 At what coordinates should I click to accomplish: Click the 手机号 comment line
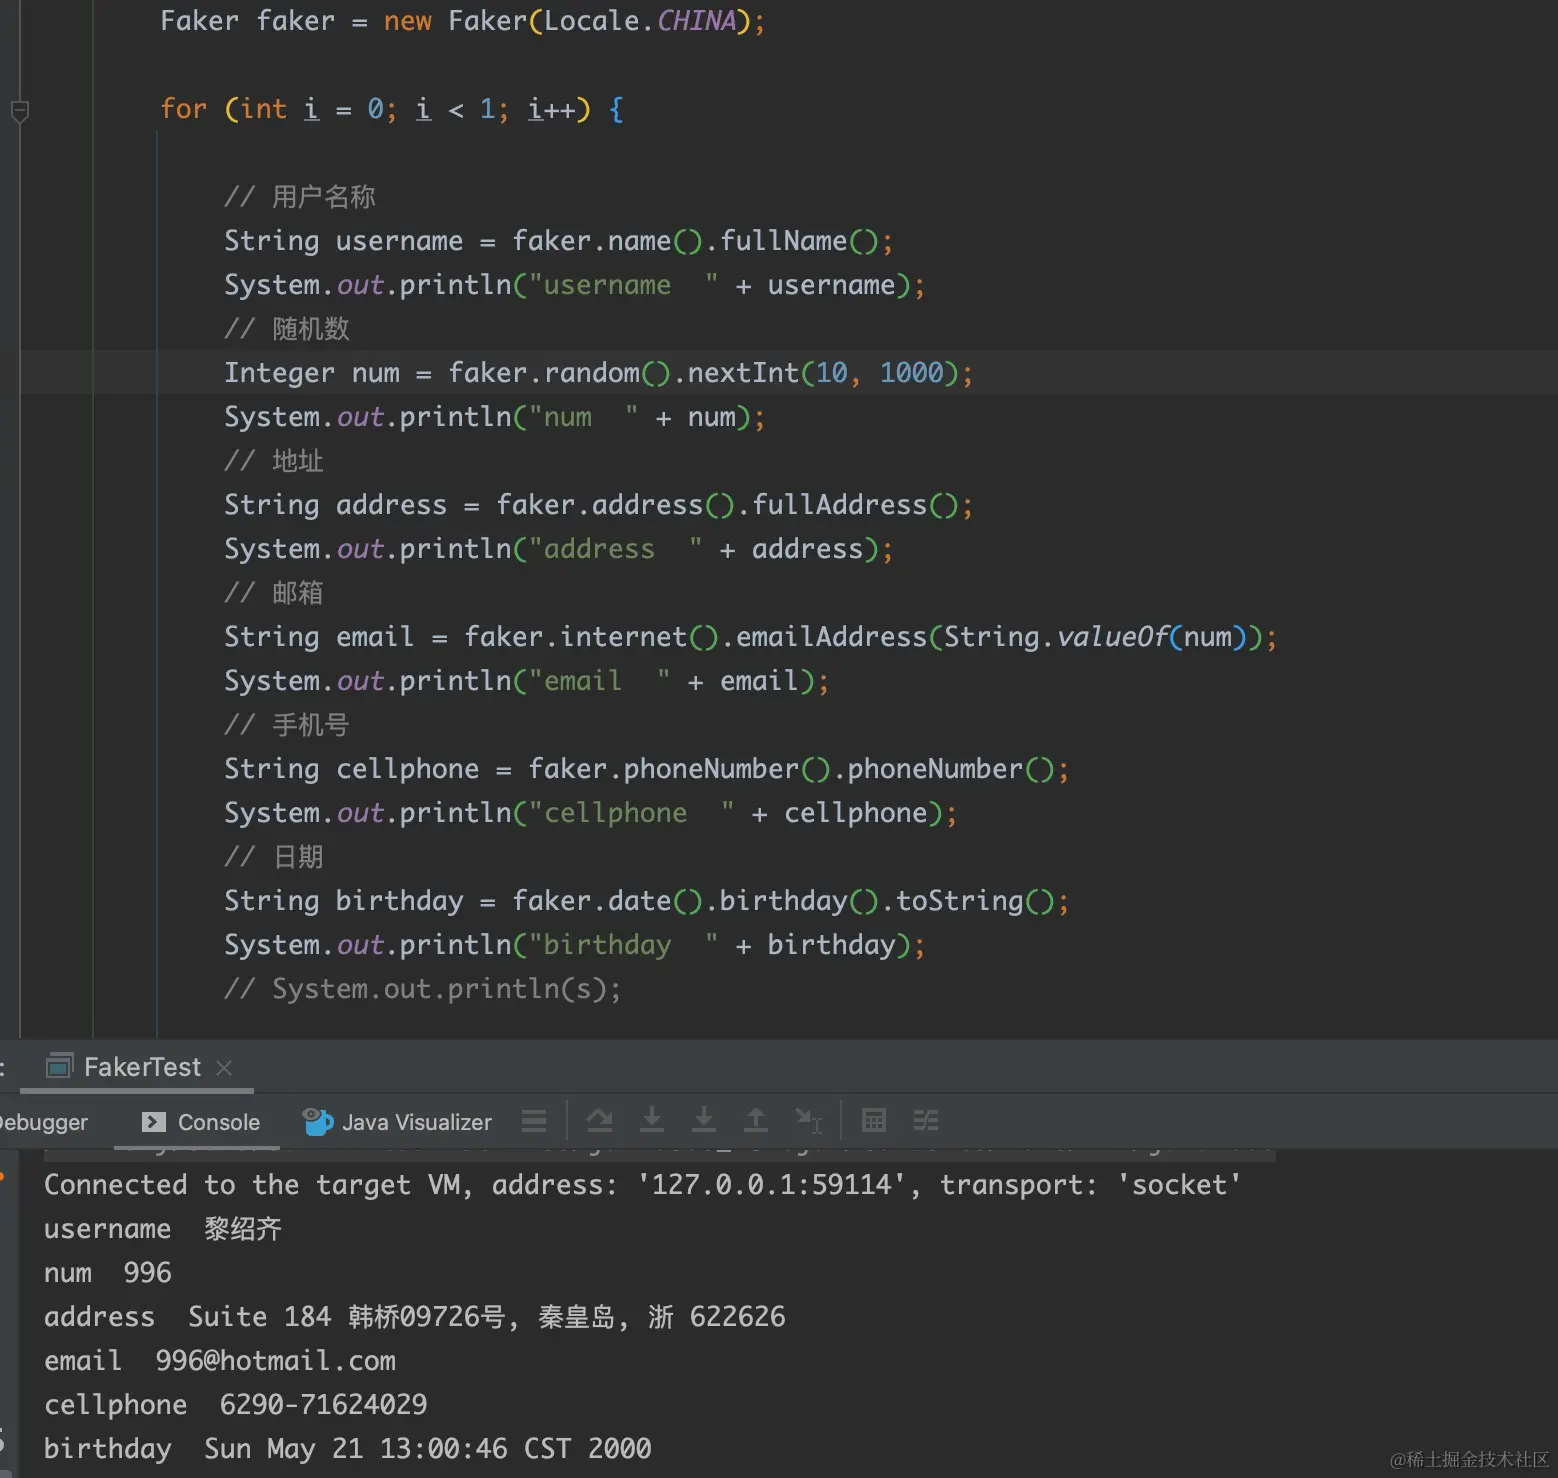287,725
